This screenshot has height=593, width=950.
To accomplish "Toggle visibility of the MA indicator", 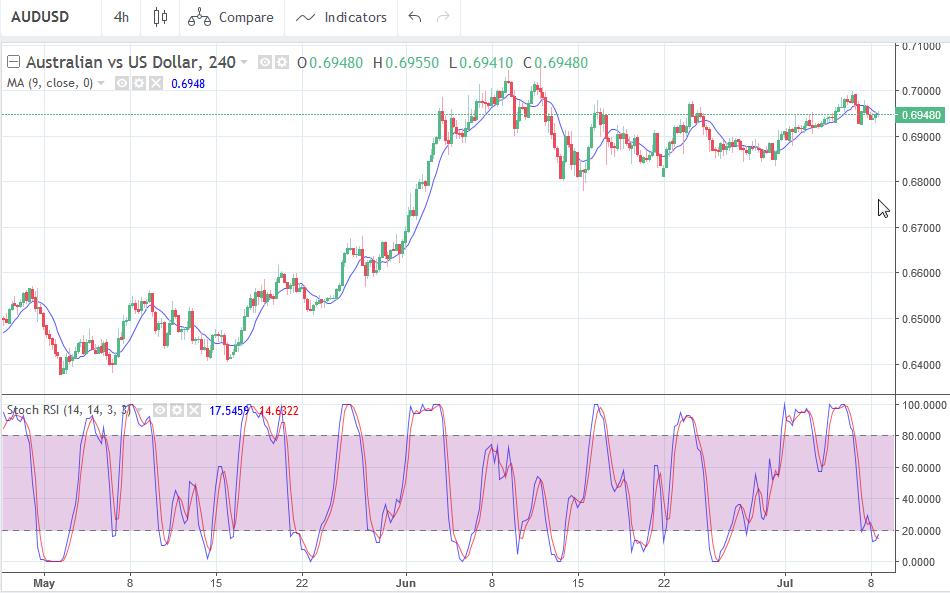I will pyautogui.click(x=120, y=83).
